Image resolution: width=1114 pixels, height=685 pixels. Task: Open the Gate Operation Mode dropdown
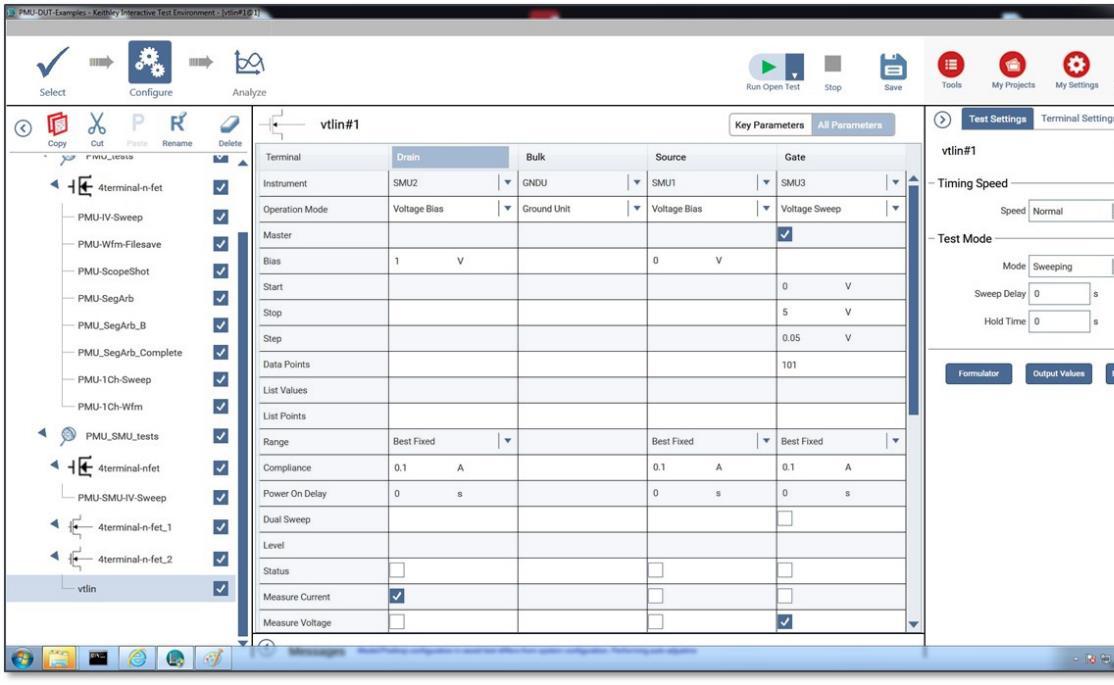895,209
